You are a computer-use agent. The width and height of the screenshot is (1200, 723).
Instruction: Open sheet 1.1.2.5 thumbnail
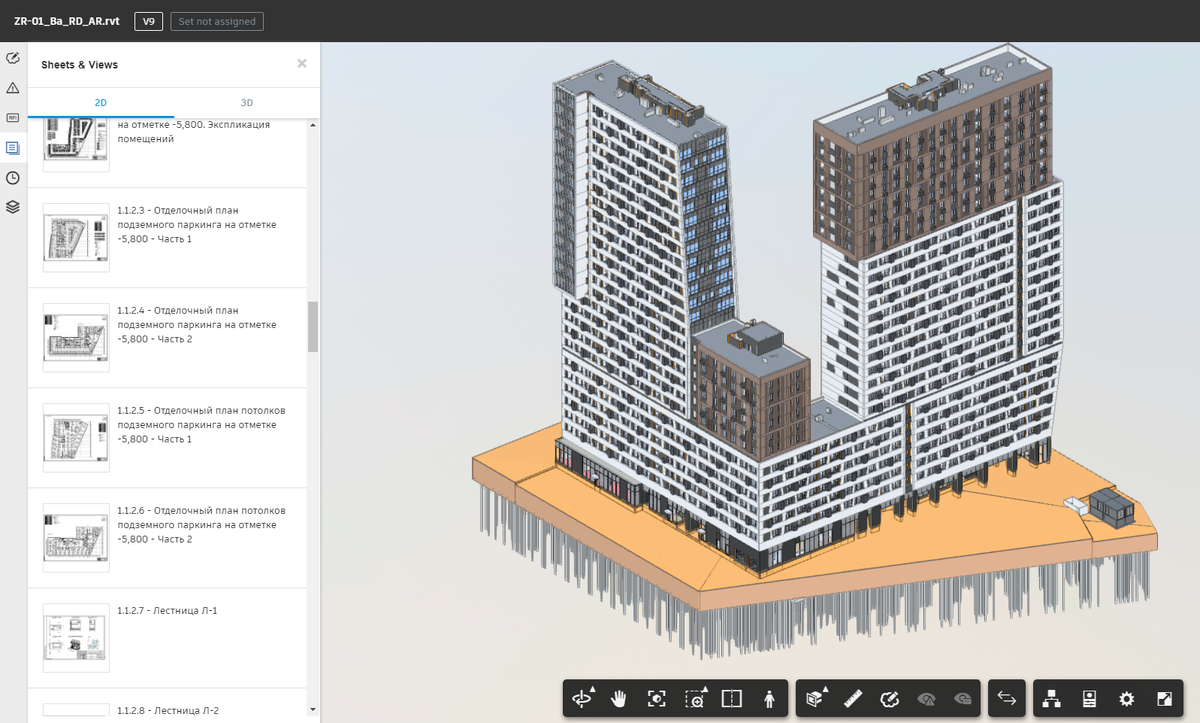76,438
